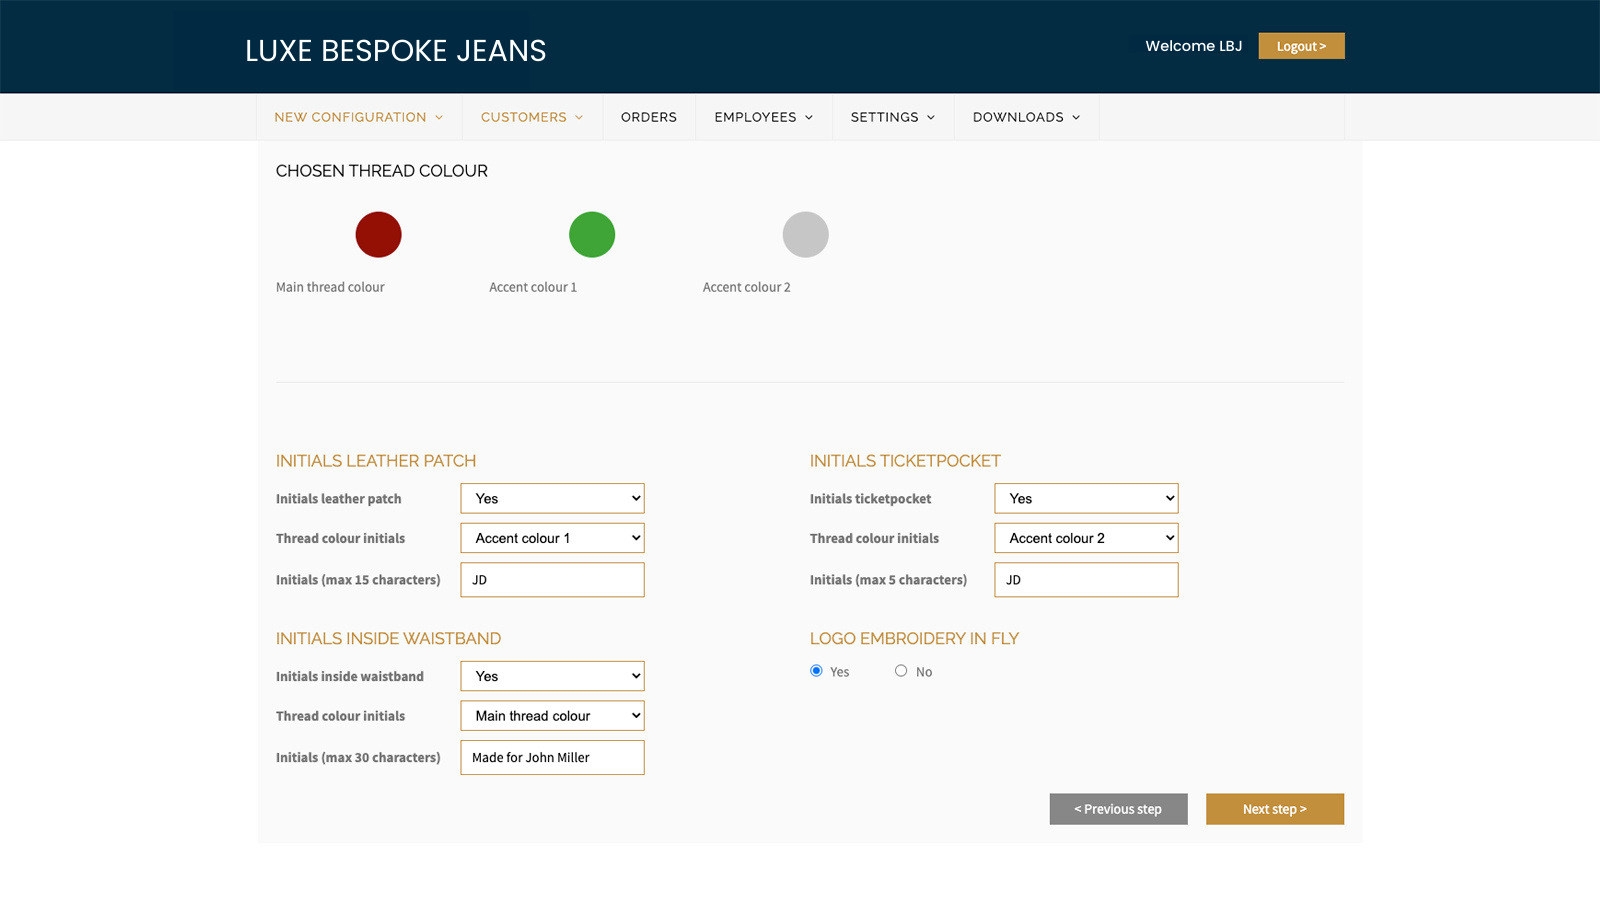Screen dimensions: 1600x900
Task: Click the Logout button
Action: tap(1301, 45)
